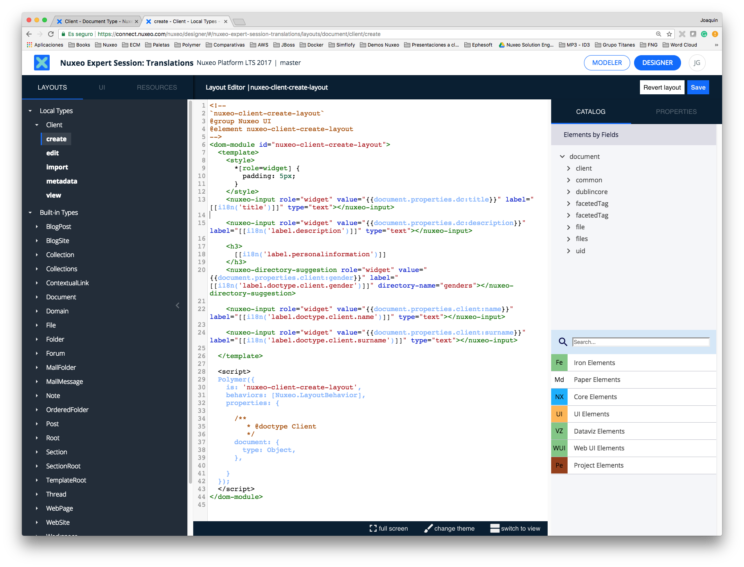
Task: Click the Elements by Fields header
Action: pos(591,135)
